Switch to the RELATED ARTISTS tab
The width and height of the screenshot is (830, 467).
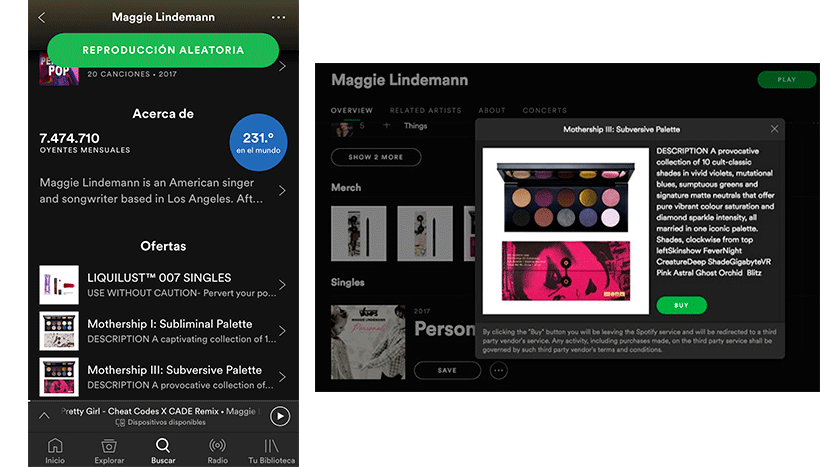pyautogui.click(x=426, y=111)
